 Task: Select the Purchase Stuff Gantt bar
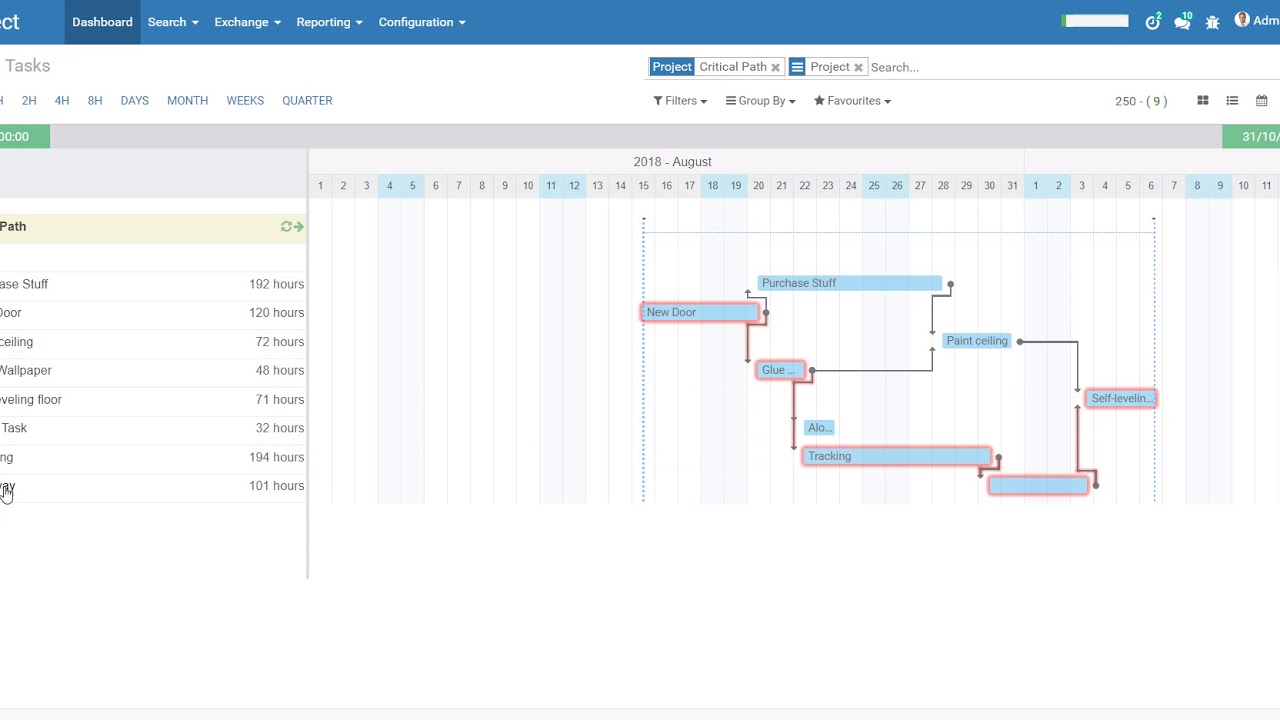(849, 283)
